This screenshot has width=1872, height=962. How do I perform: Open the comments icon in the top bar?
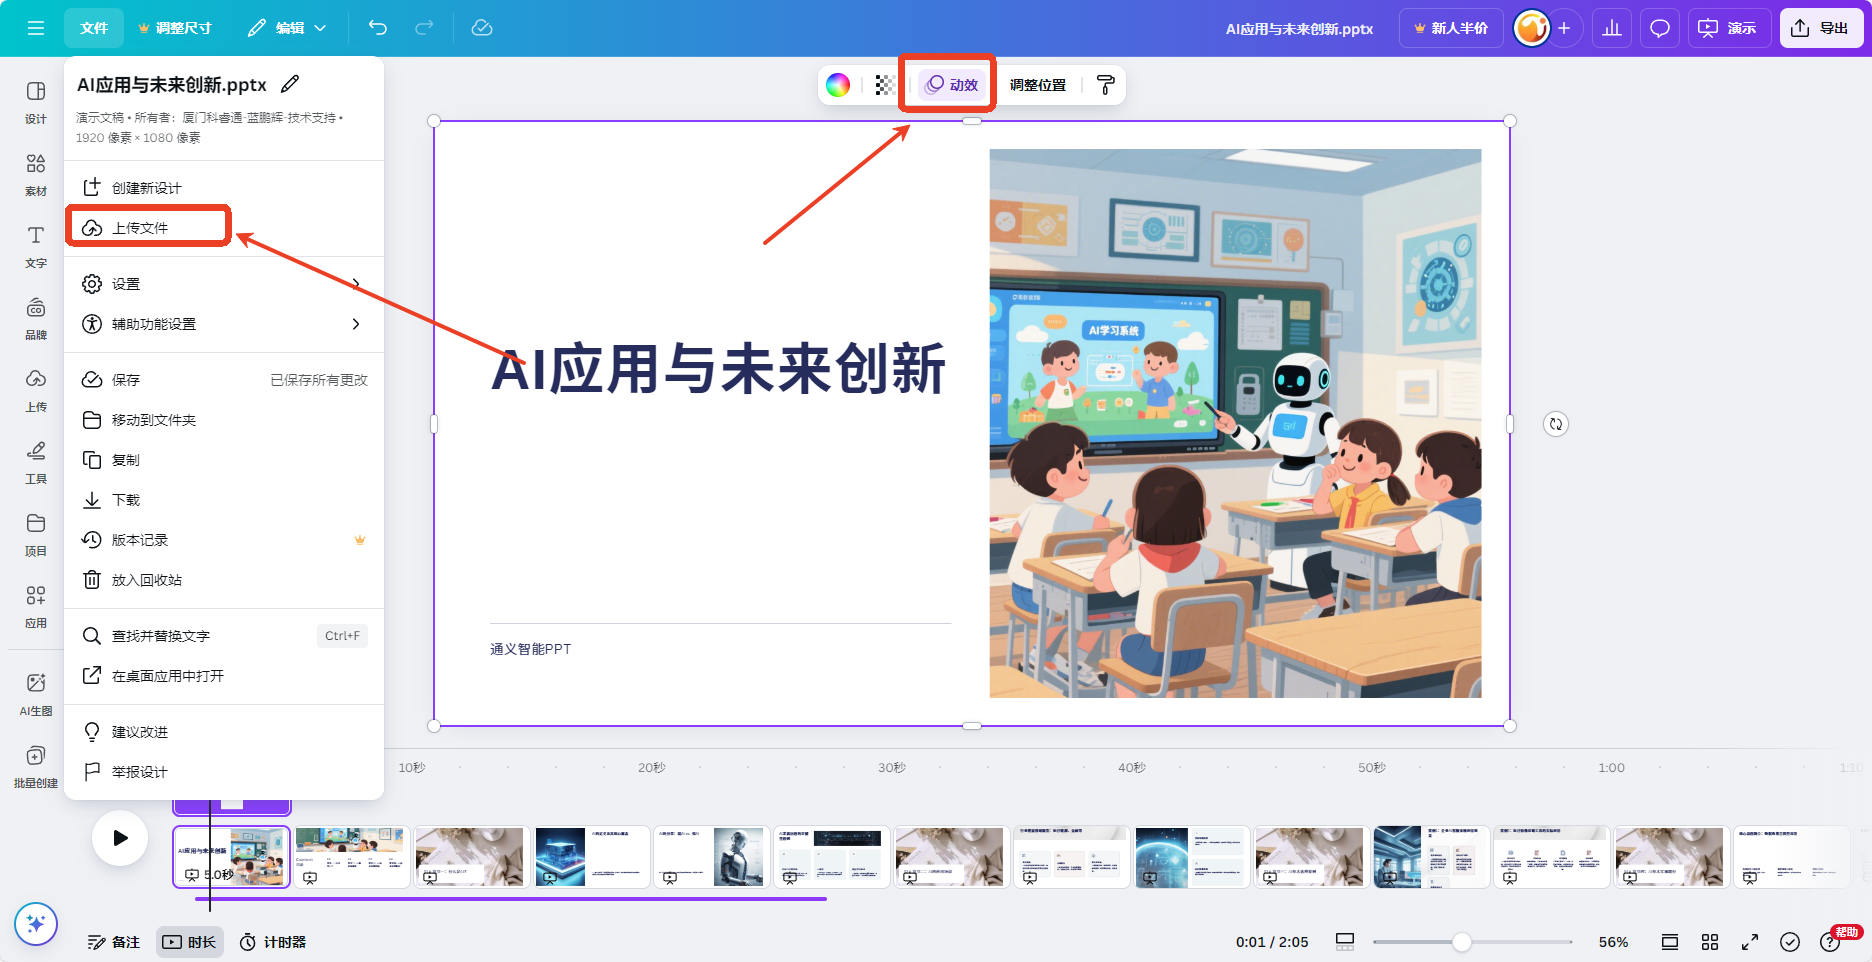coord(1659,28)
